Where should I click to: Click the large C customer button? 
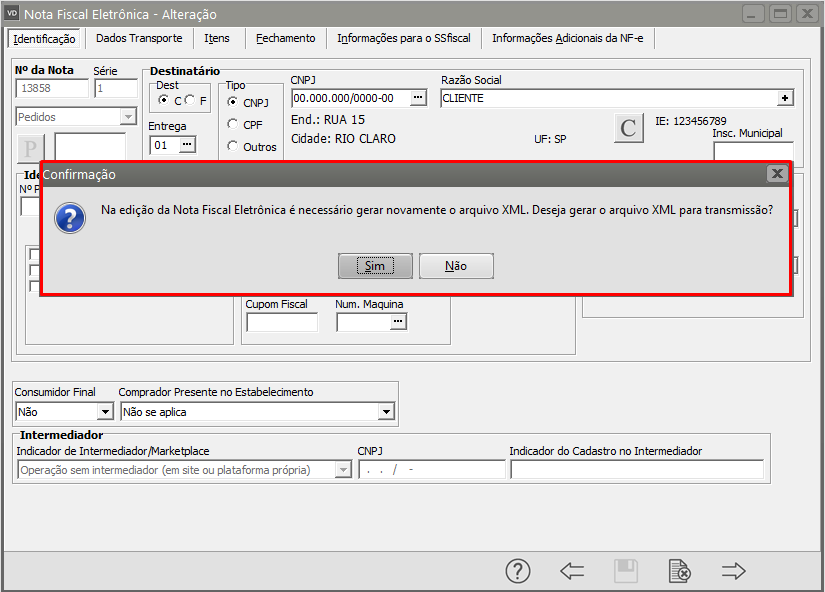click(x=628, y=128)
